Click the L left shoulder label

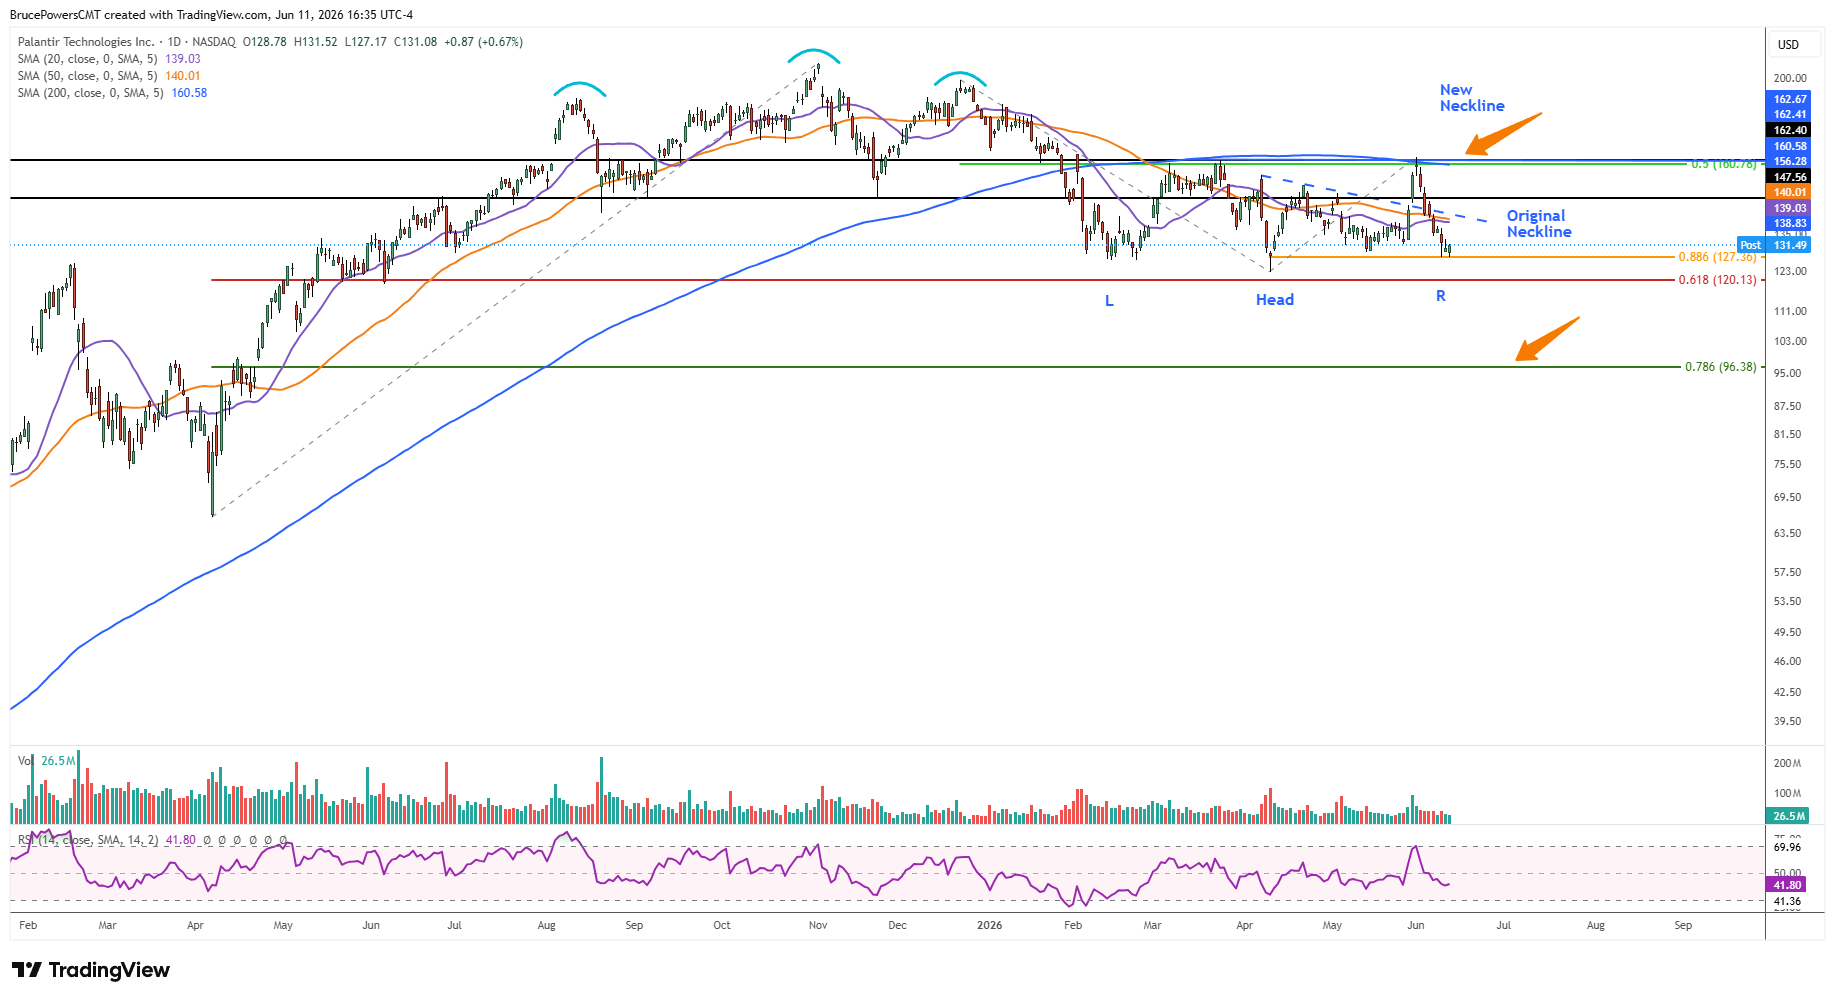1109,301
